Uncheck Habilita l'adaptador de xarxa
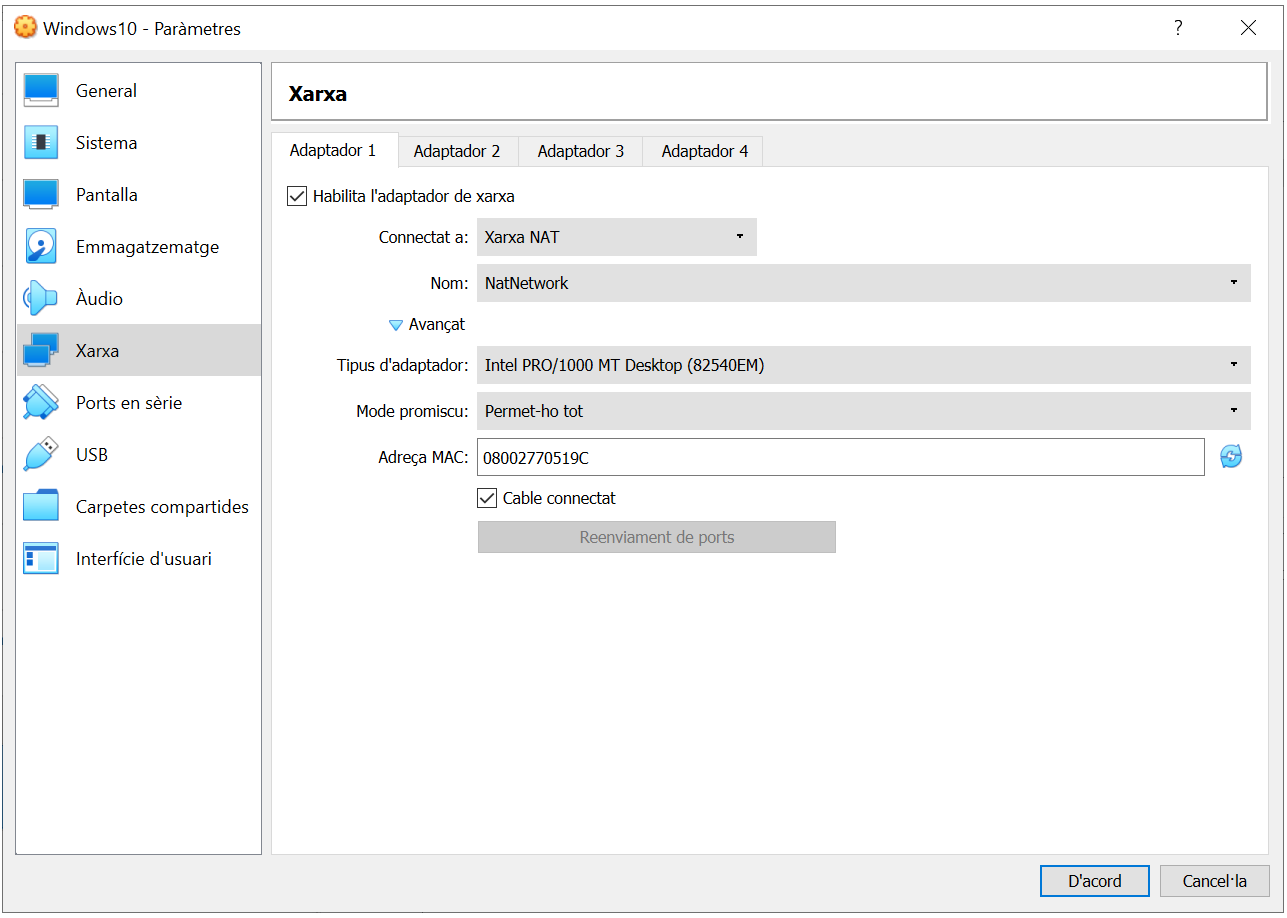Viewport: 1287px width, 918px height. click(297, 197)
